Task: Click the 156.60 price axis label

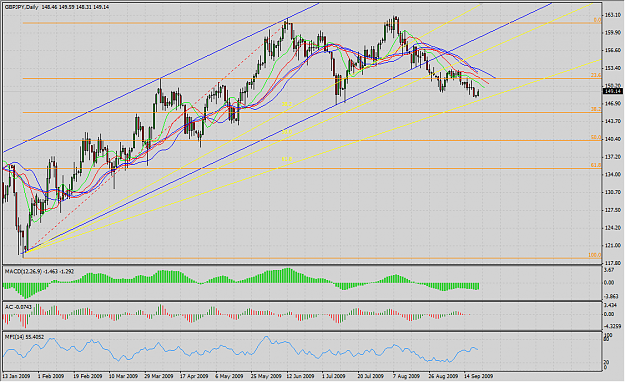Action: [x=612, y=50]
